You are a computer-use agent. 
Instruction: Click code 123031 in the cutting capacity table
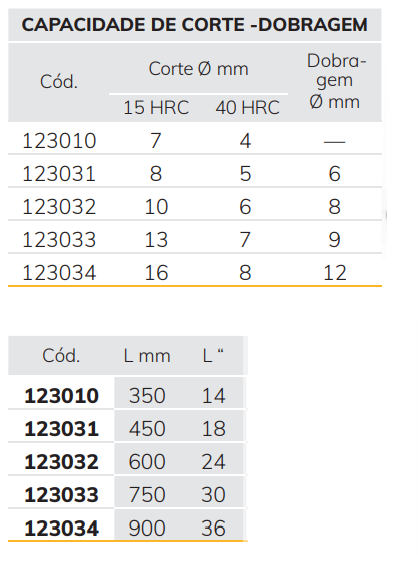(59, 174)
